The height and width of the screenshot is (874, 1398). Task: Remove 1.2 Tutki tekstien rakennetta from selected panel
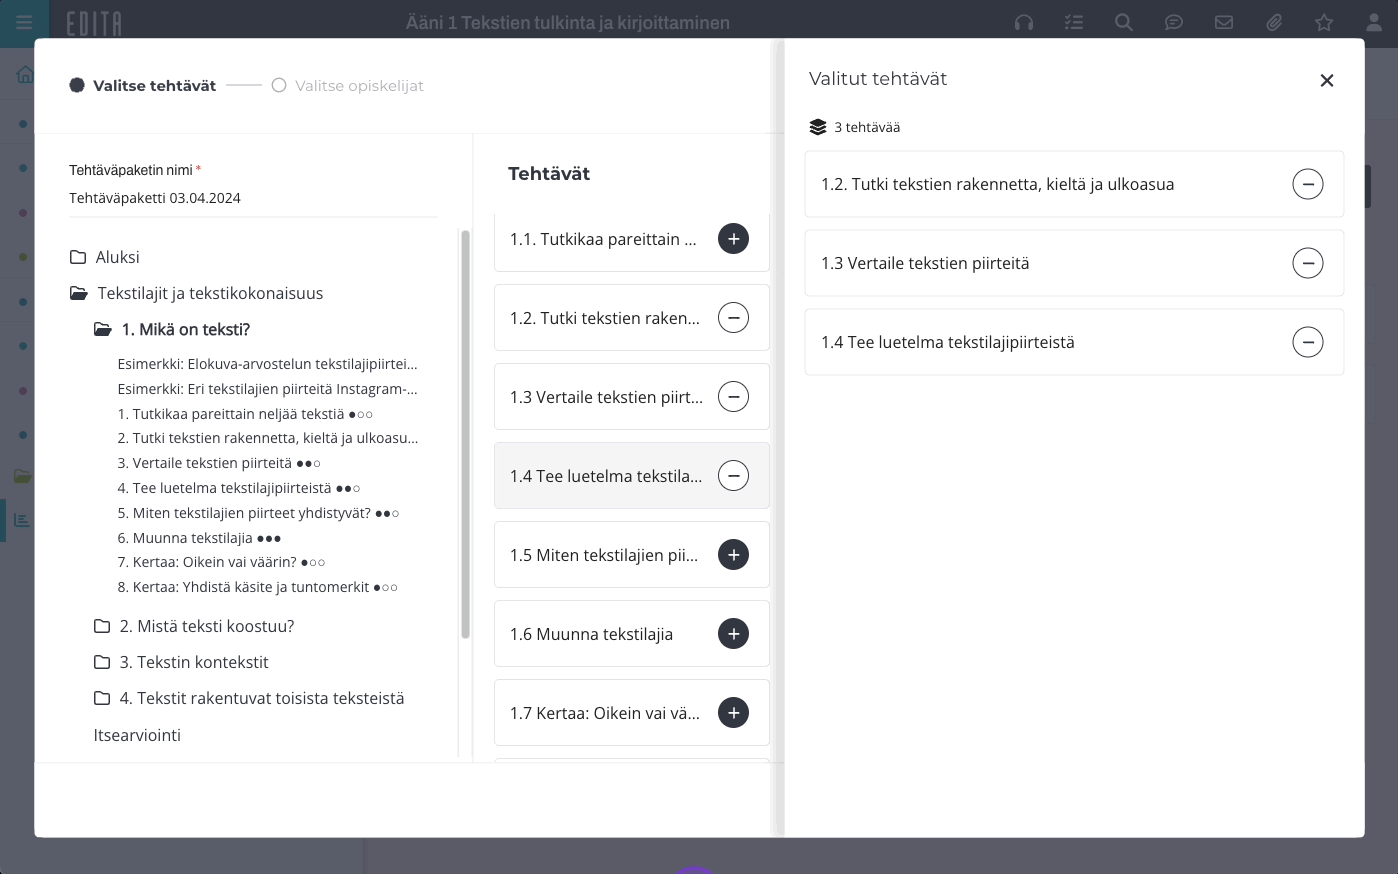coord(1307,184)
